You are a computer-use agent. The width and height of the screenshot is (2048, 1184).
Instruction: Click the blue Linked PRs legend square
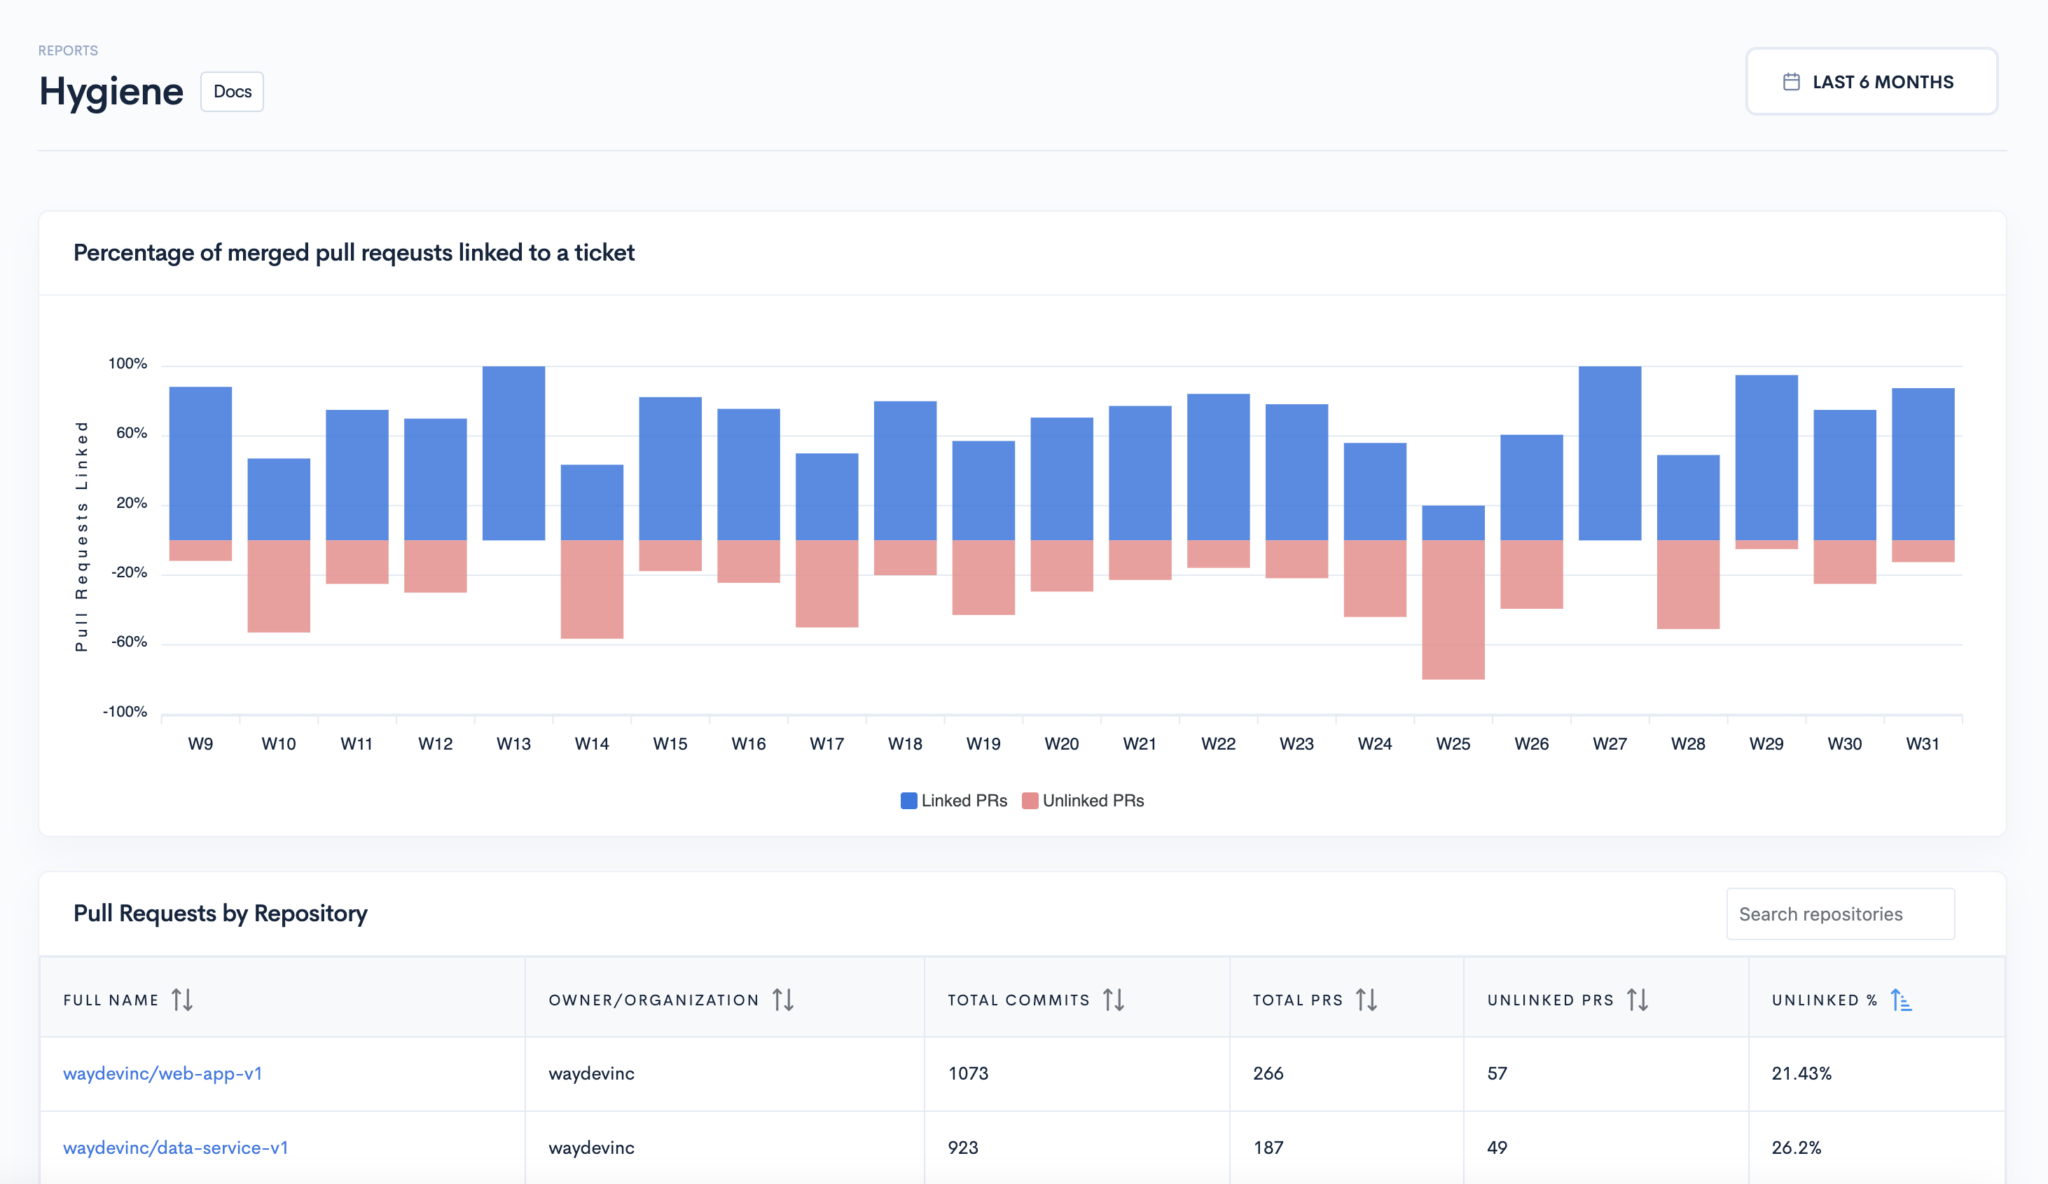[907, 800]
